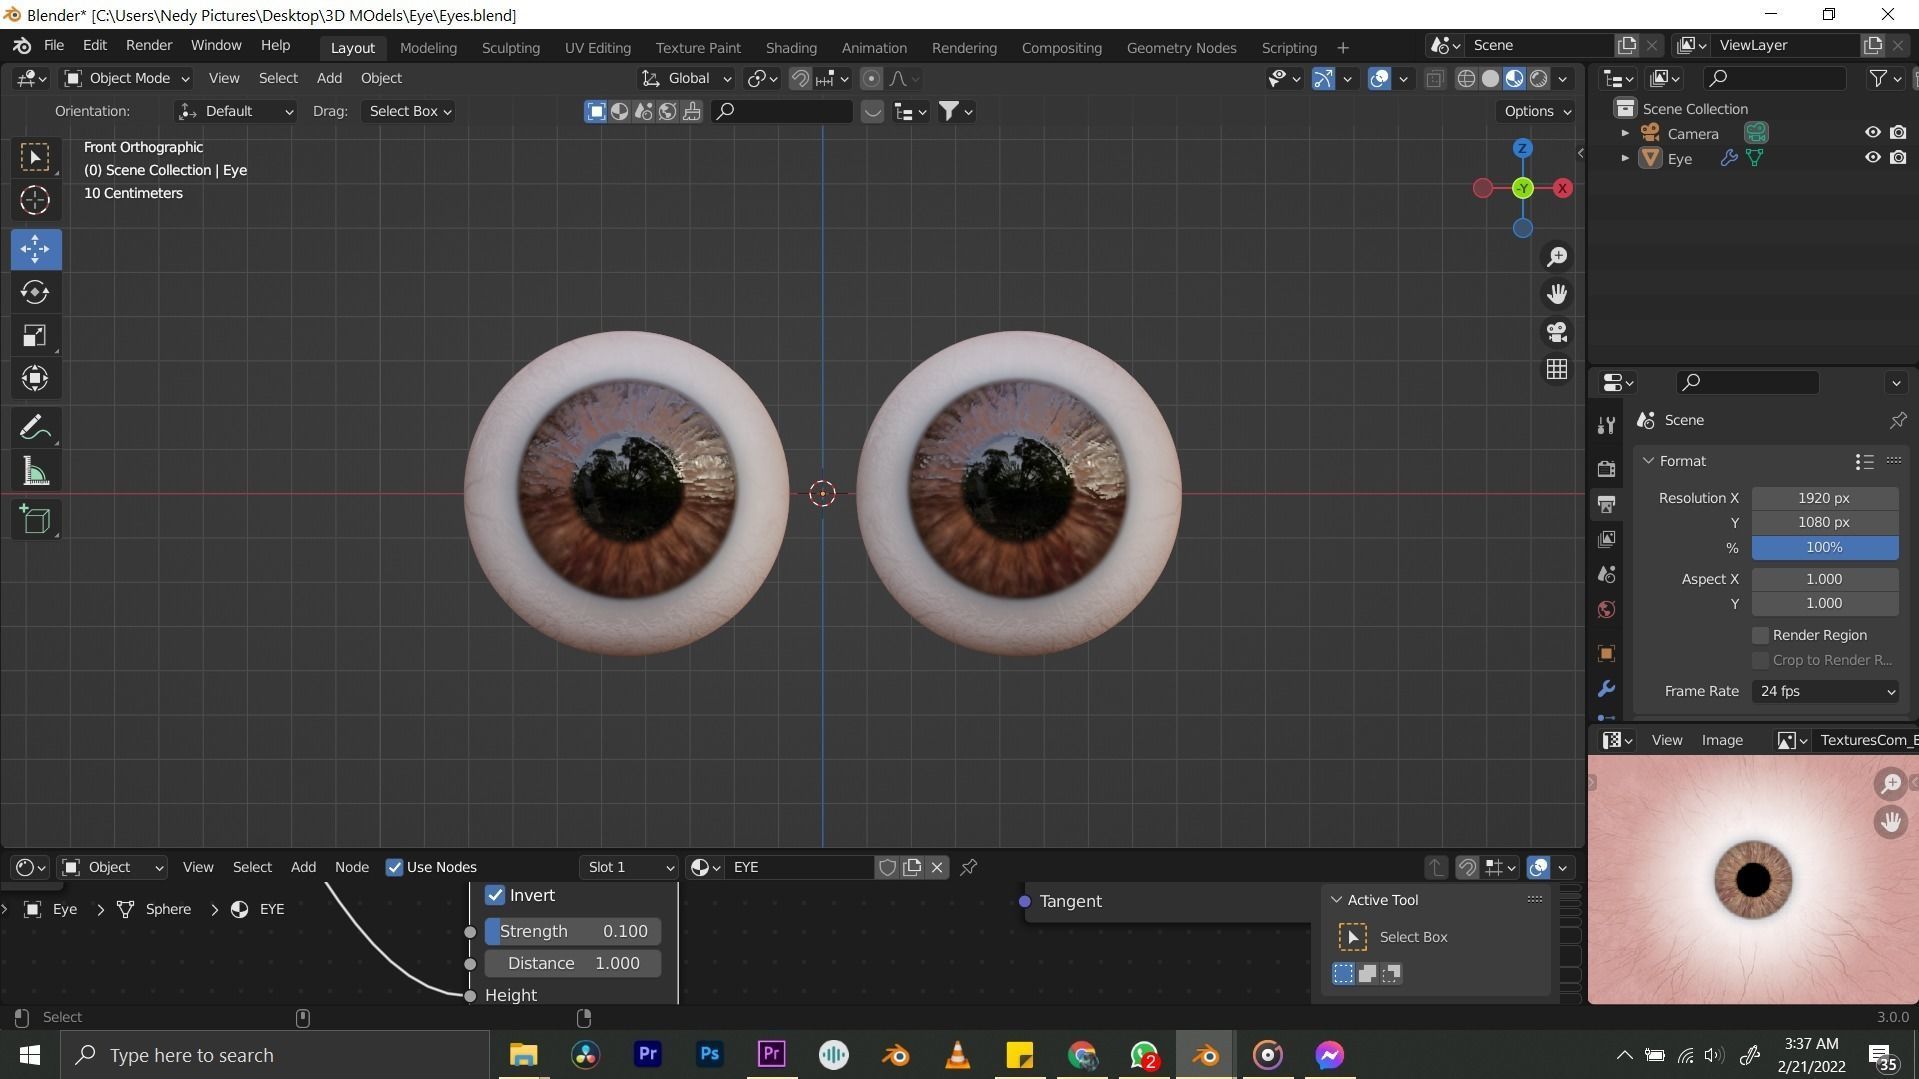This screenshot has height=1079, width=1919.
Task: Open the Drag Select Box dropdown
Action: point(409,111)
